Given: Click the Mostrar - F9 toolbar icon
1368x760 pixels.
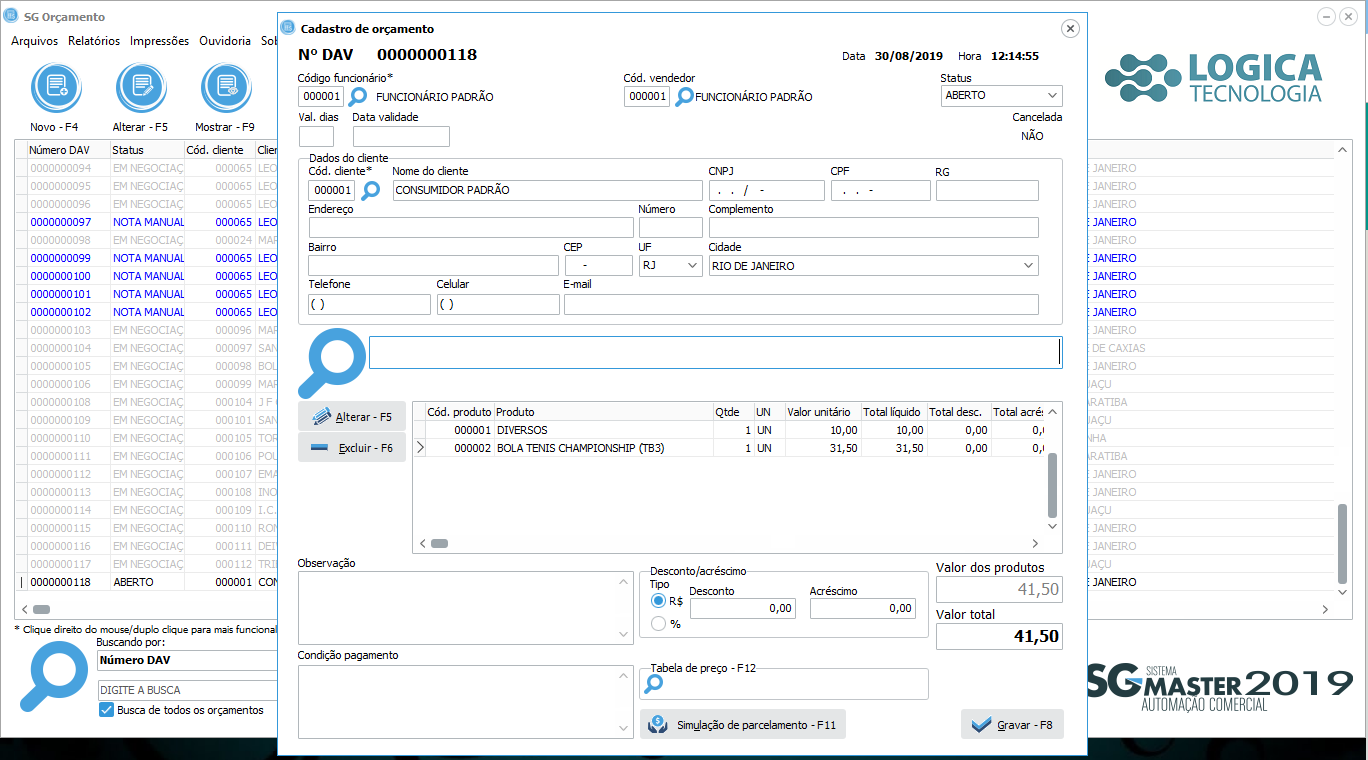Looking at the screenshot, I should [x=226, y=87].
